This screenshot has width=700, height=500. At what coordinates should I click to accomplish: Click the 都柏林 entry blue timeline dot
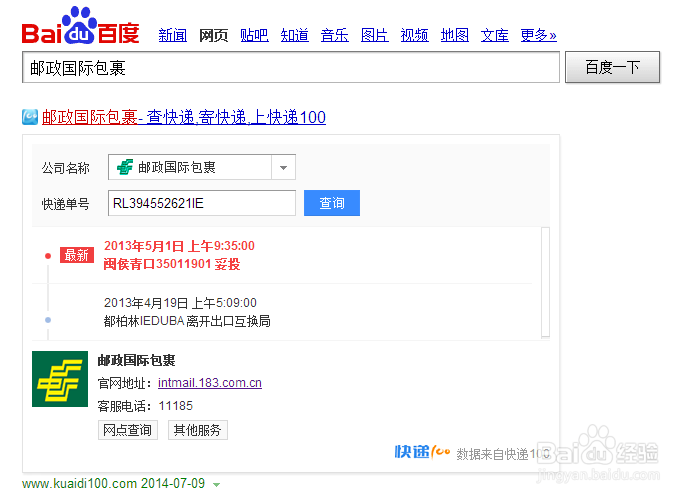(x=48, y=320)
